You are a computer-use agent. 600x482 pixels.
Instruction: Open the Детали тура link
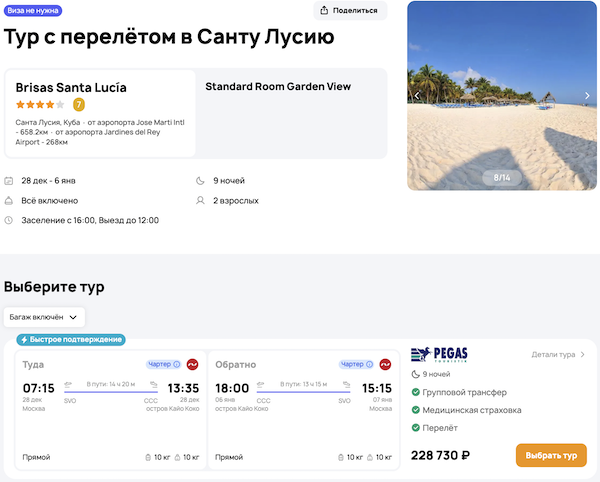click(x=558, y=354)
